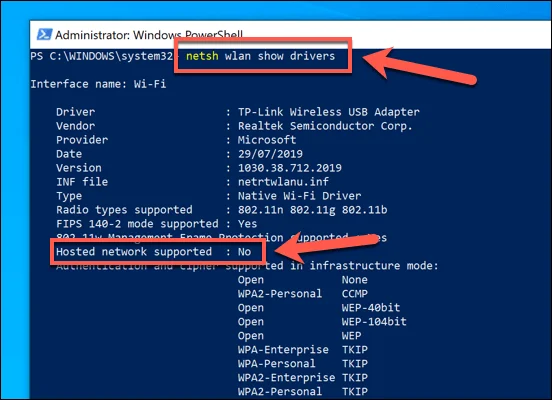Click the Microsoft provider value
The width and height of the screenshot is (552, 400).
[x=267, y=140]
